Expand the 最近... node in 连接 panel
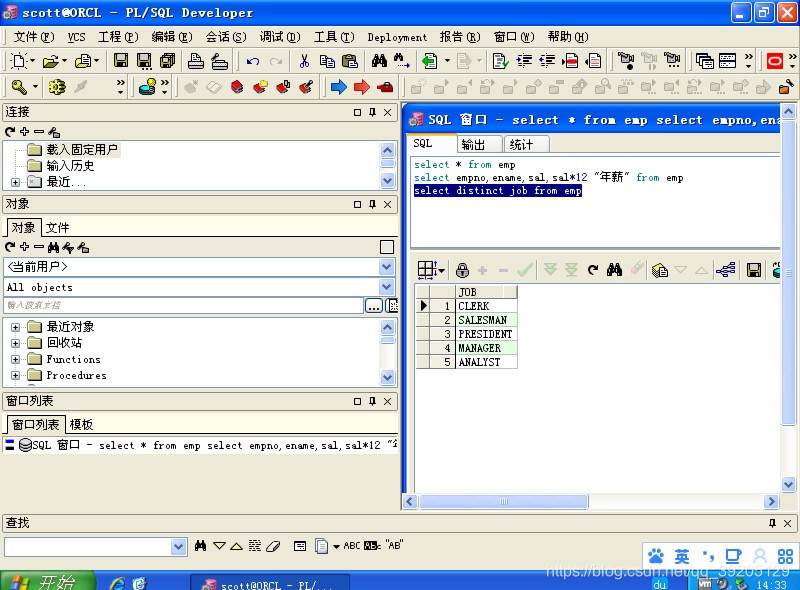This screenshot has height=590, width=800. click(15, 182)
